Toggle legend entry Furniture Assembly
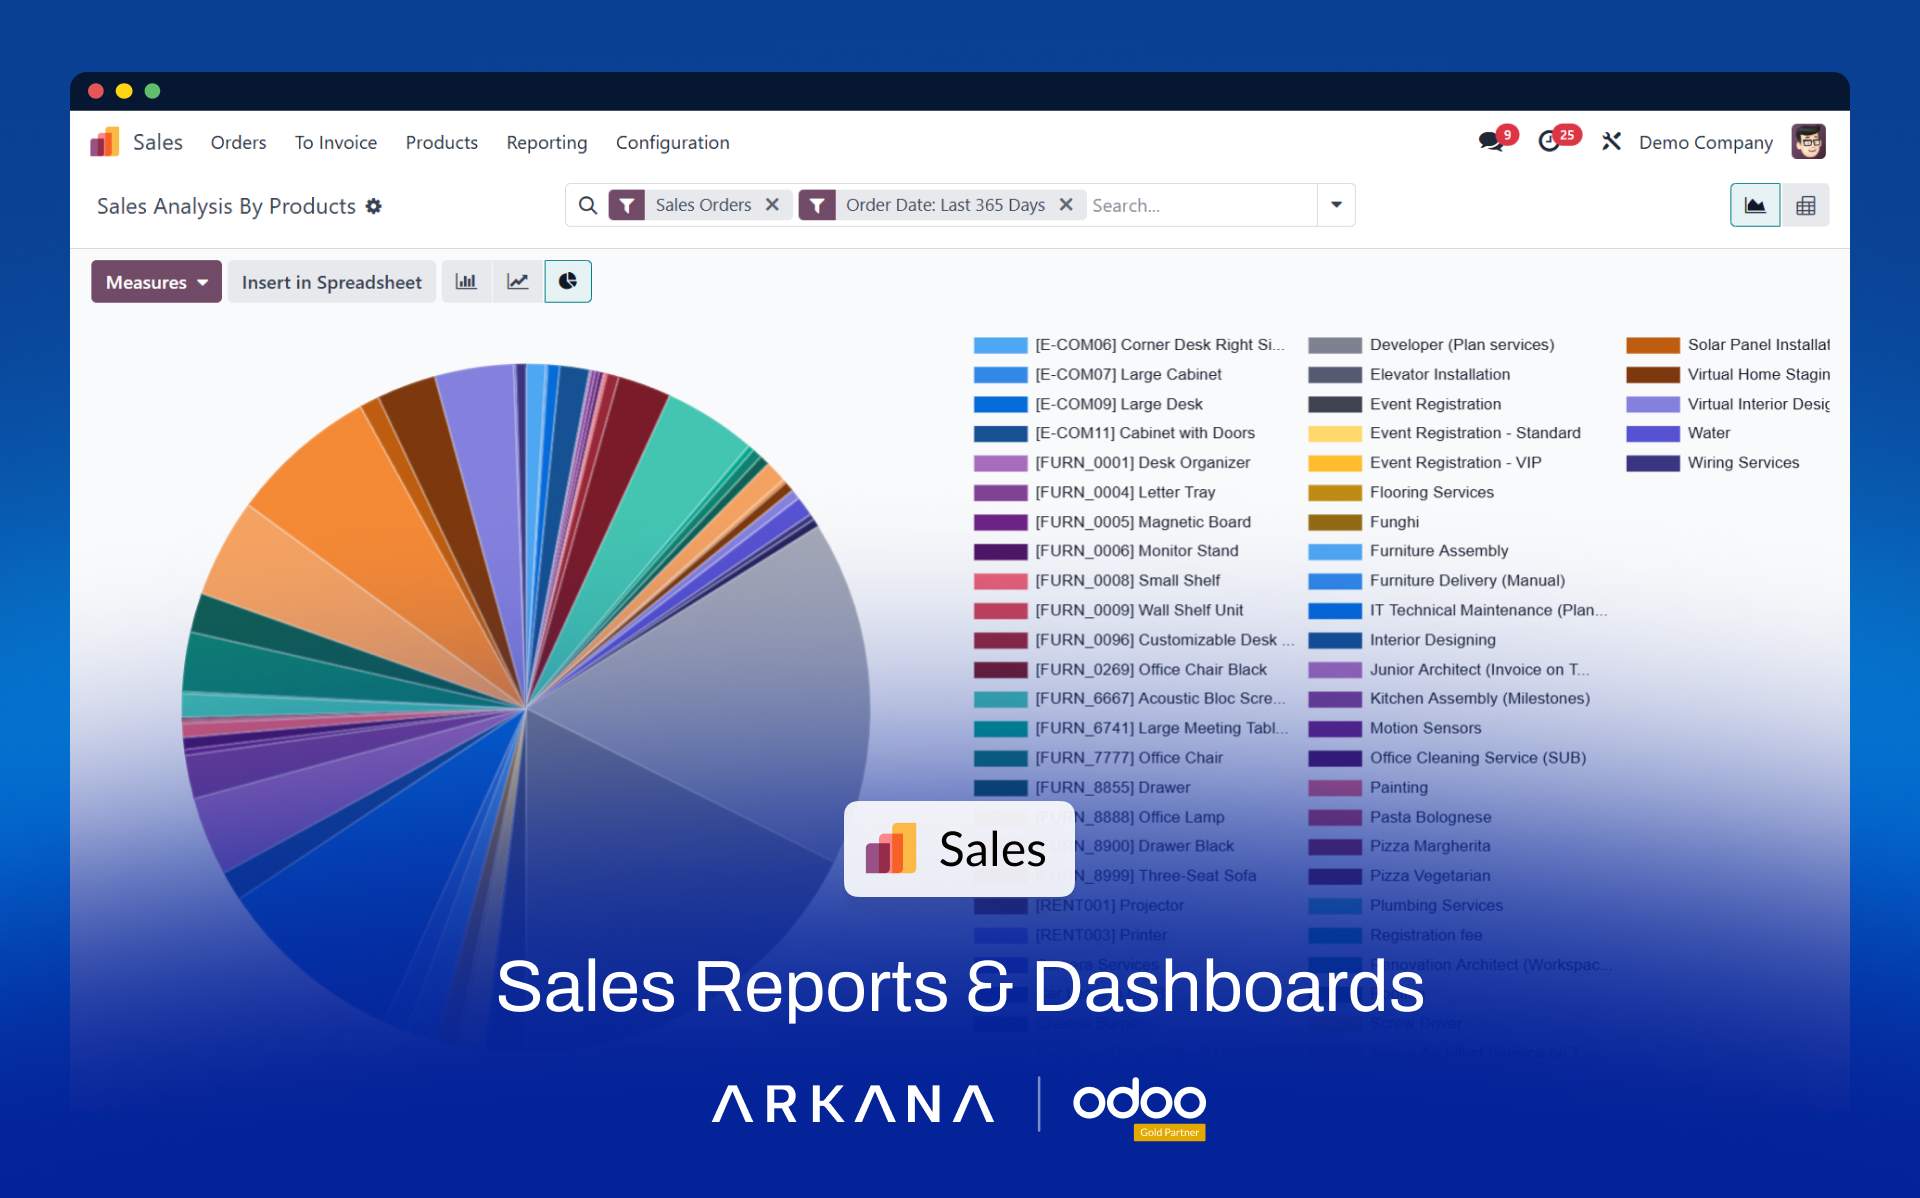Screen dimensions: 1920x1198 coord(1409,551)
